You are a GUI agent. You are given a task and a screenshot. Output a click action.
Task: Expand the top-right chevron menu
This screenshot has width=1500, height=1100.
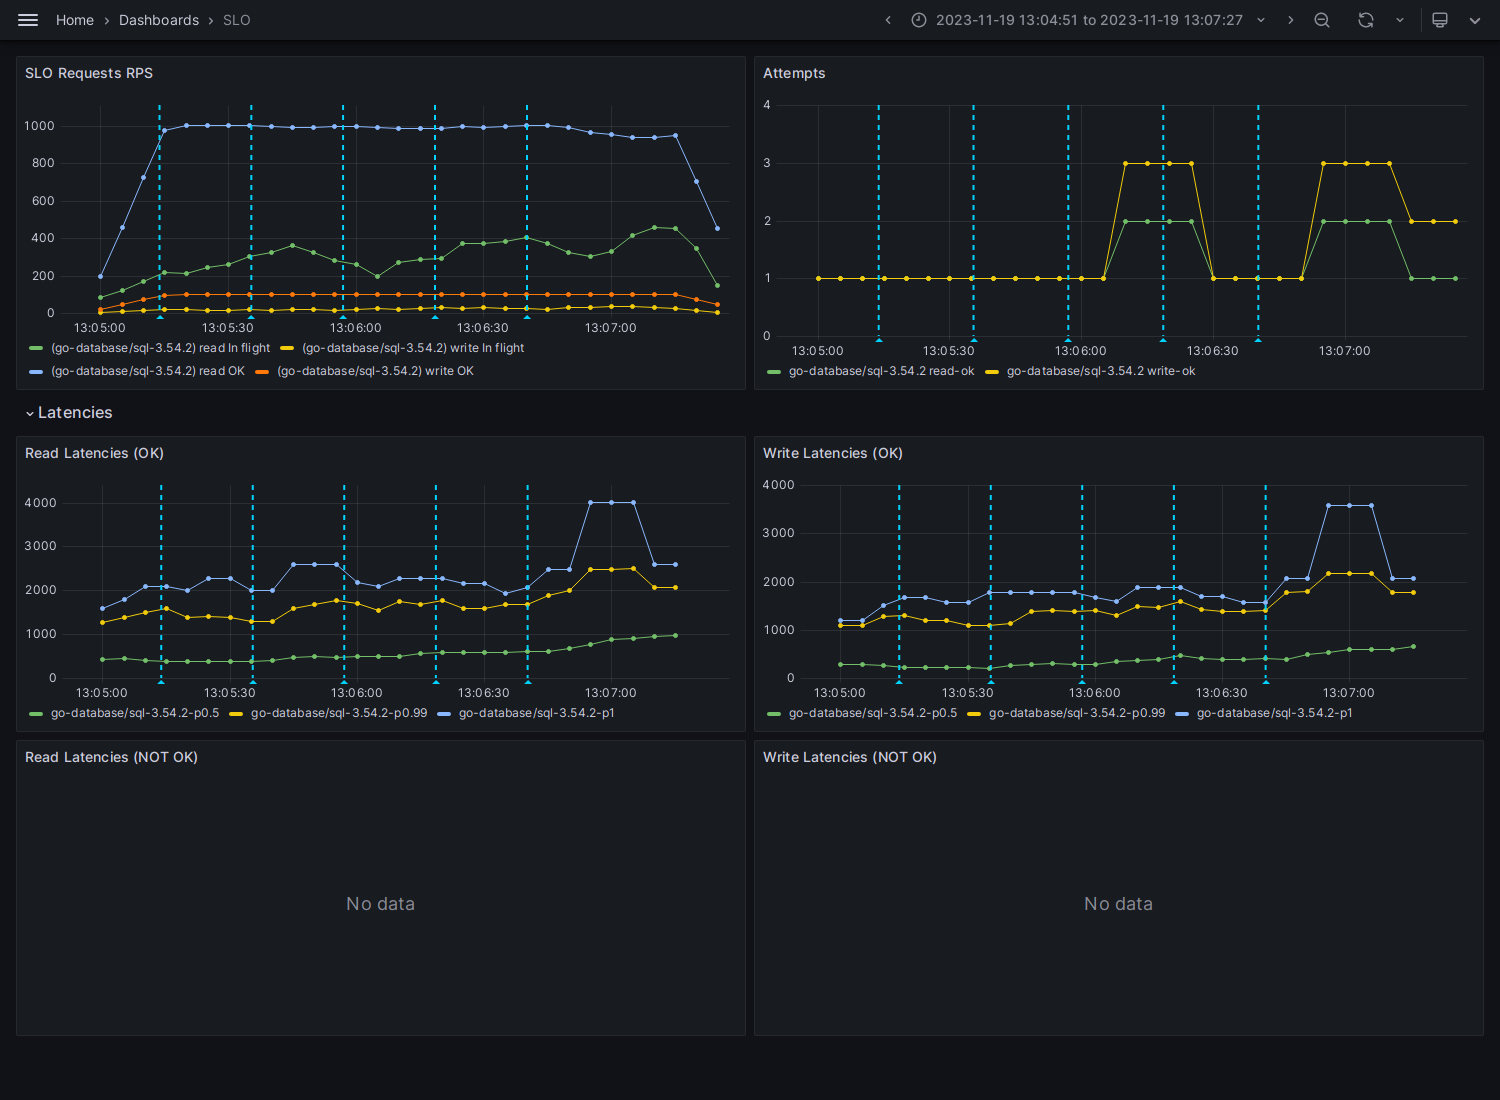pyautogui.click(x=1474, y=20)
